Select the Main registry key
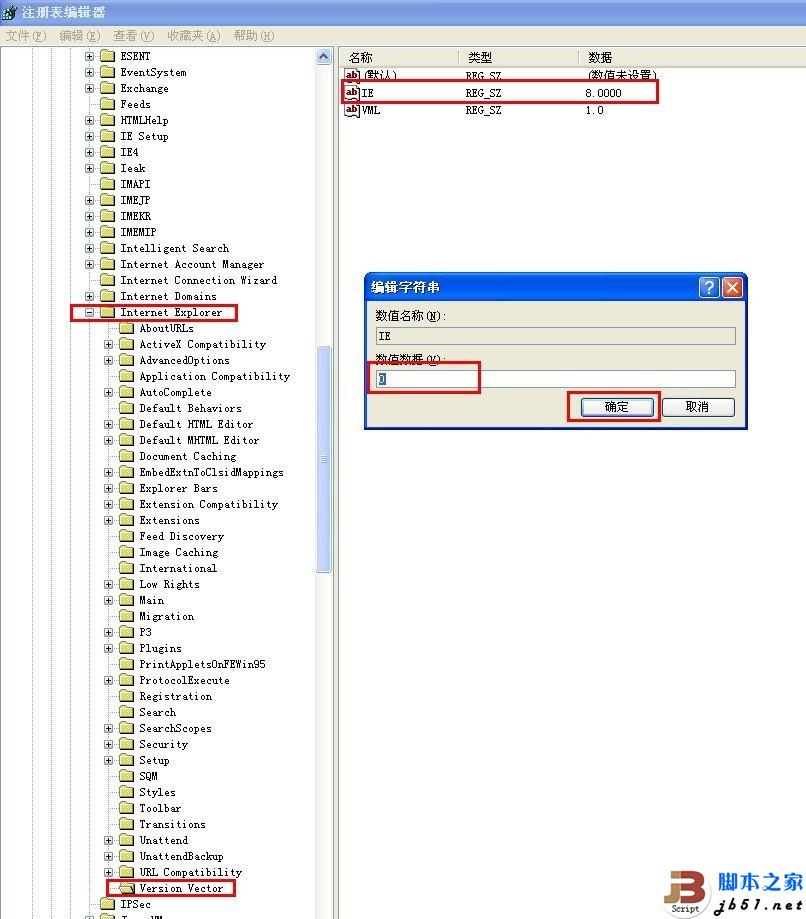 click(x=151, y=600)
